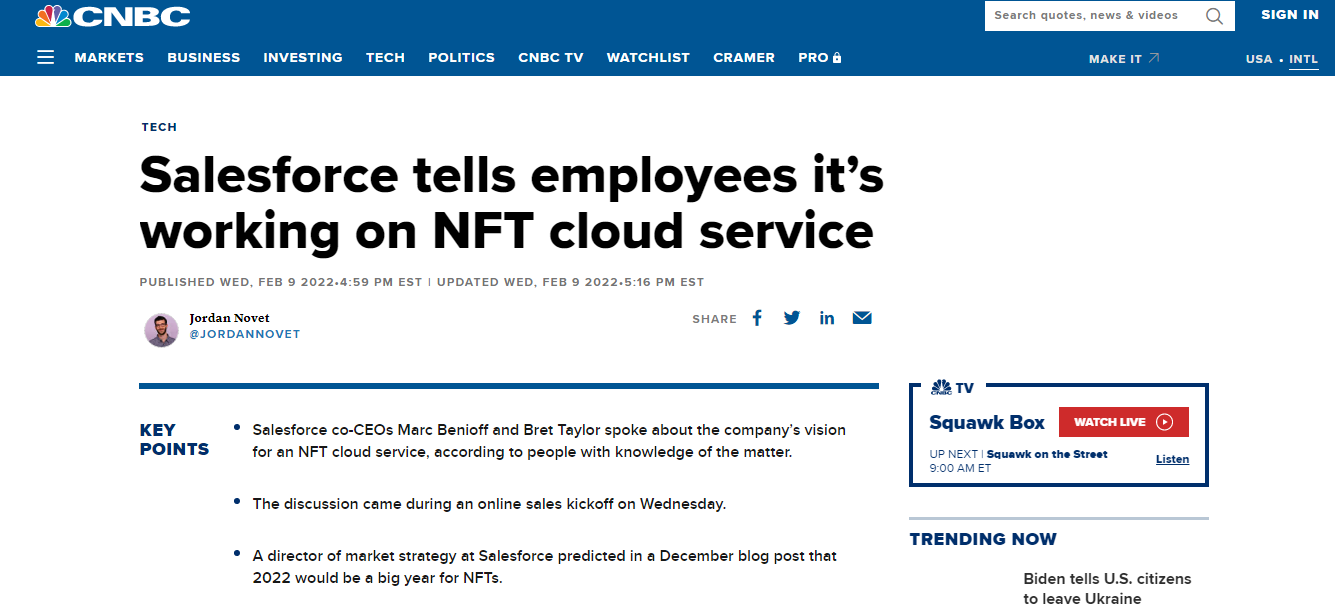This screenshot has width=1335, height=611.
Task: Open the Make It link
Action: pos(1124,59)
